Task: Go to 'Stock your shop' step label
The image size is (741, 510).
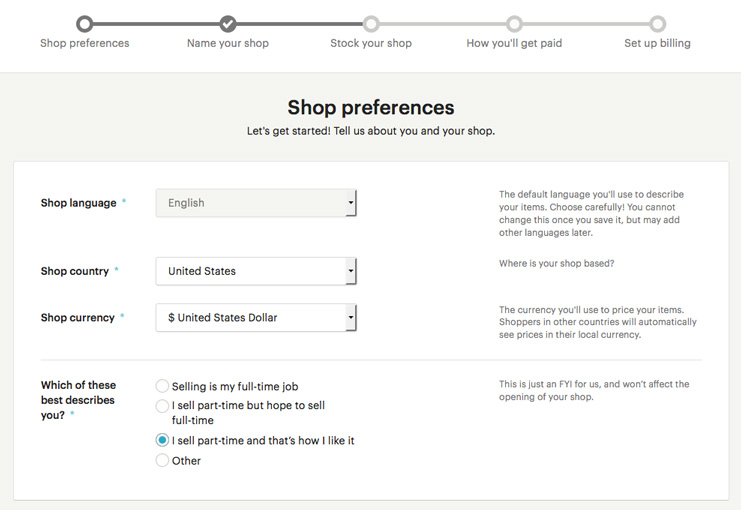Action: coord(371,43)
